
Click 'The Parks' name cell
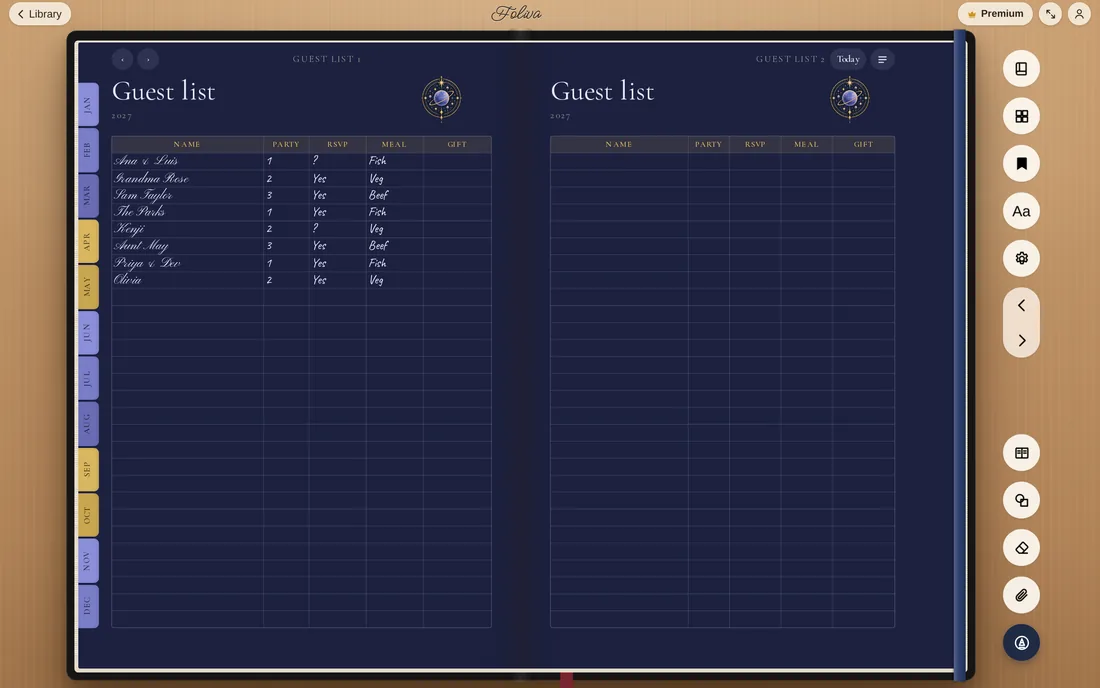[x=187, y=212]
